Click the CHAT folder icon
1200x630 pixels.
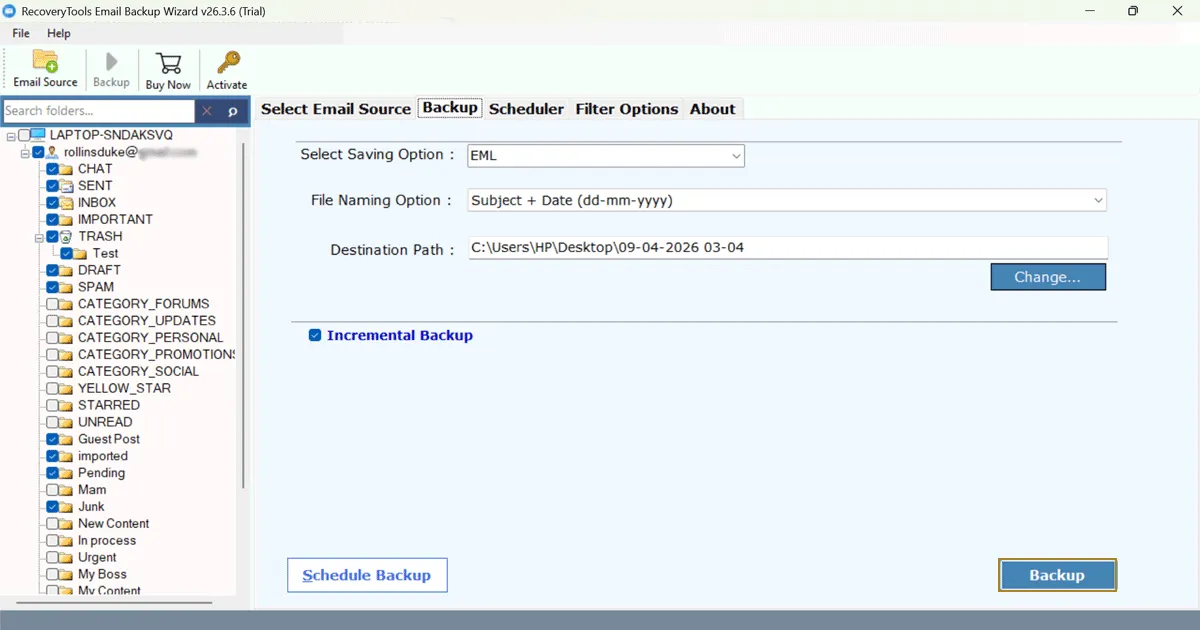[x=67, y=169]
